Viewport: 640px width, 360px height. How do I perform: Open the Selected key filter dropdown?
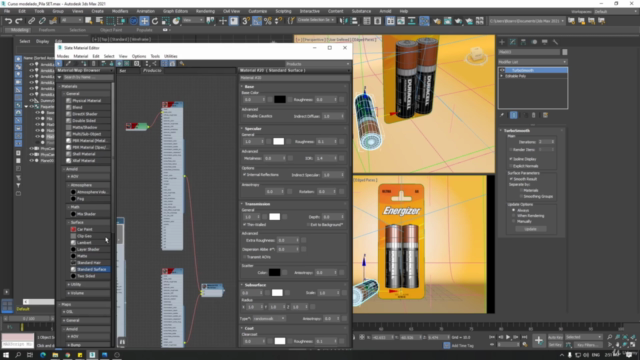point(584,337)
